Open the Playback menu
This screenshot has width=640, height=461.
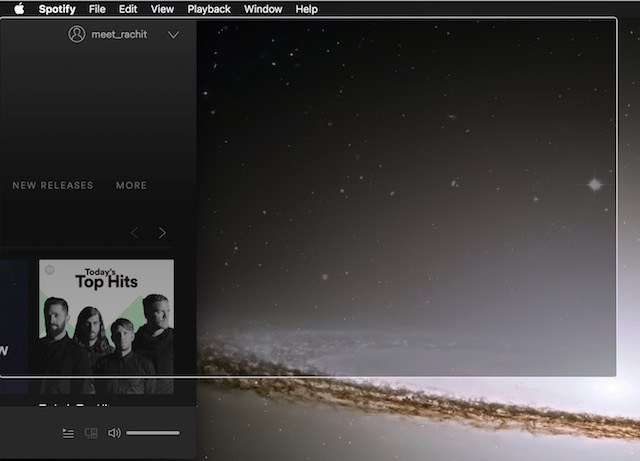209,9
